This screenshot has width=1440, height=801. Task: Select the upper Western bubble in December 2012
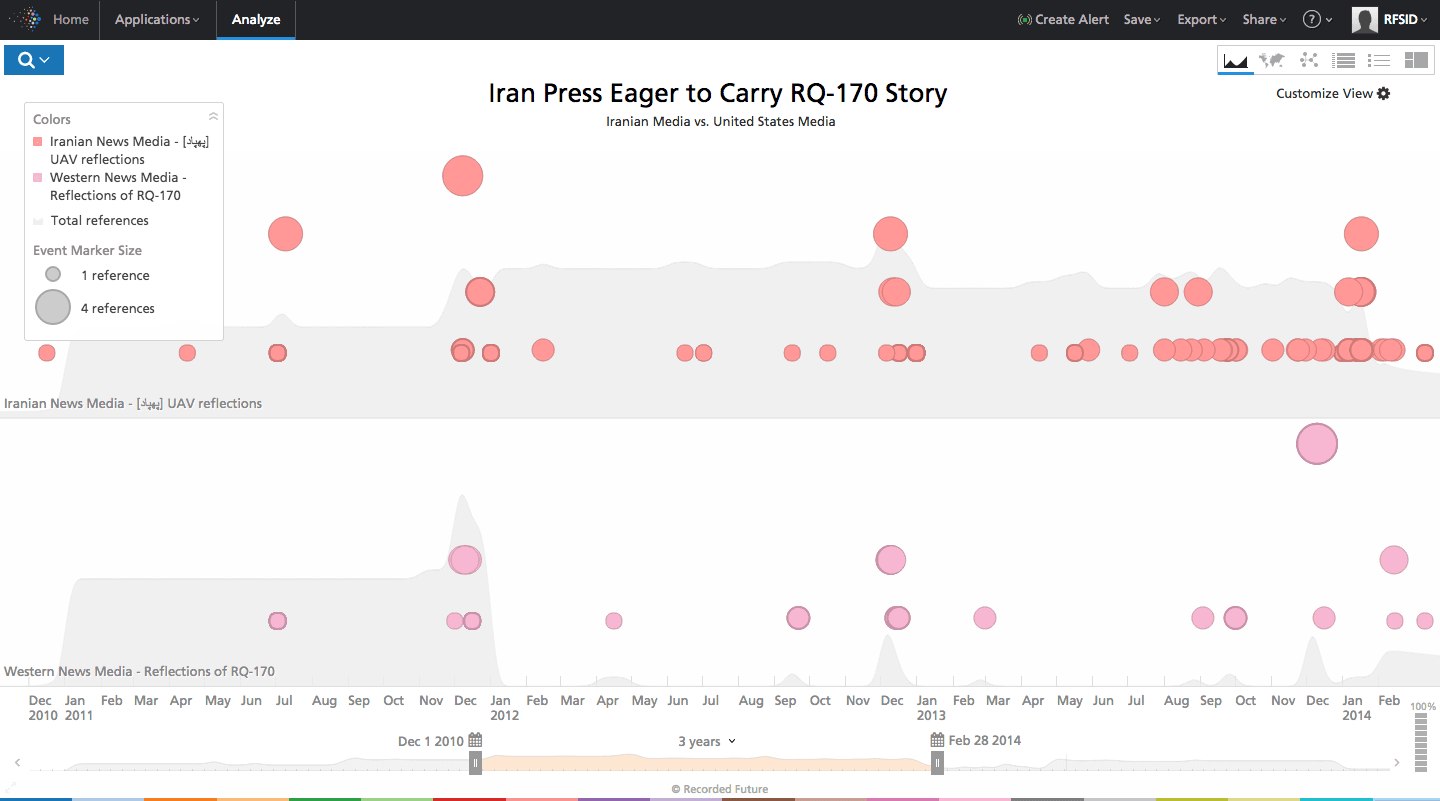[x=891, y=560]
